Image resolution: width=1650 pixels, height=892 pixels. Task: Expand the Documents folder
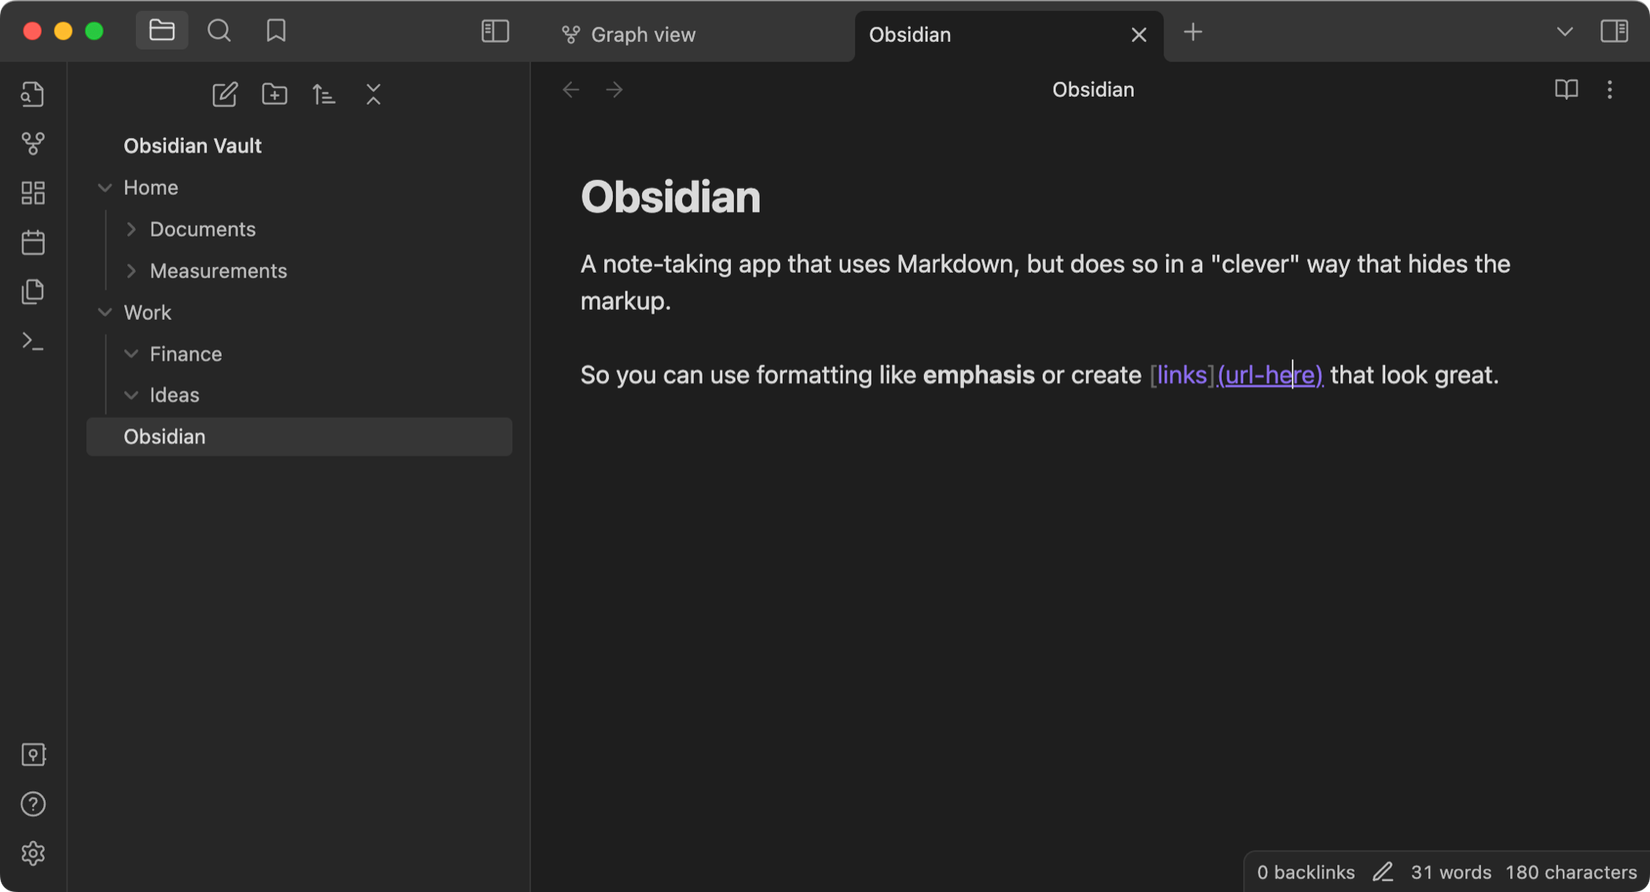(x=131, y=229)
